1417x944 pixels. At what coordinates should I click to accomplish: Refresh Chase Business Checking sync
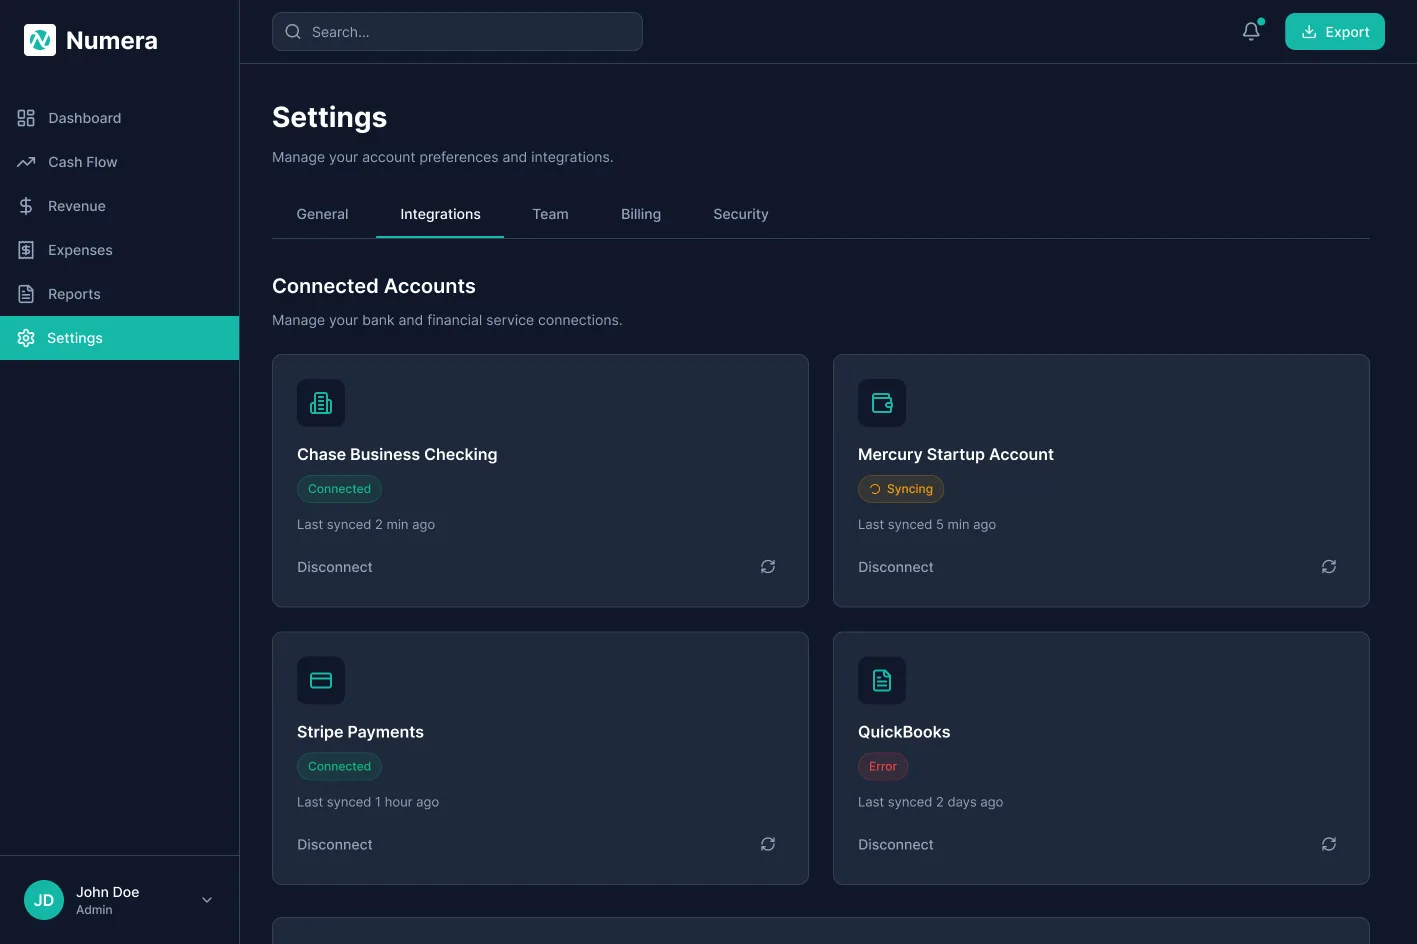coord(768,567)
